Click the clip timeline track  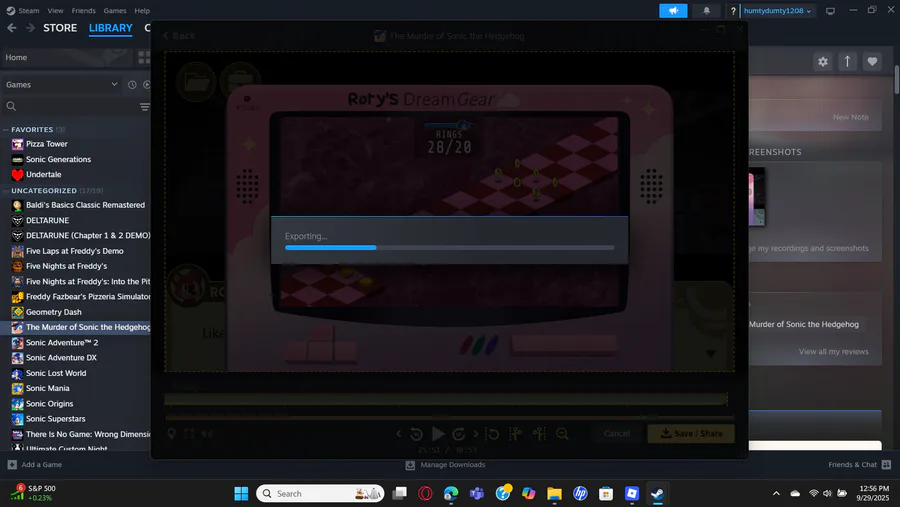point(446,398)
